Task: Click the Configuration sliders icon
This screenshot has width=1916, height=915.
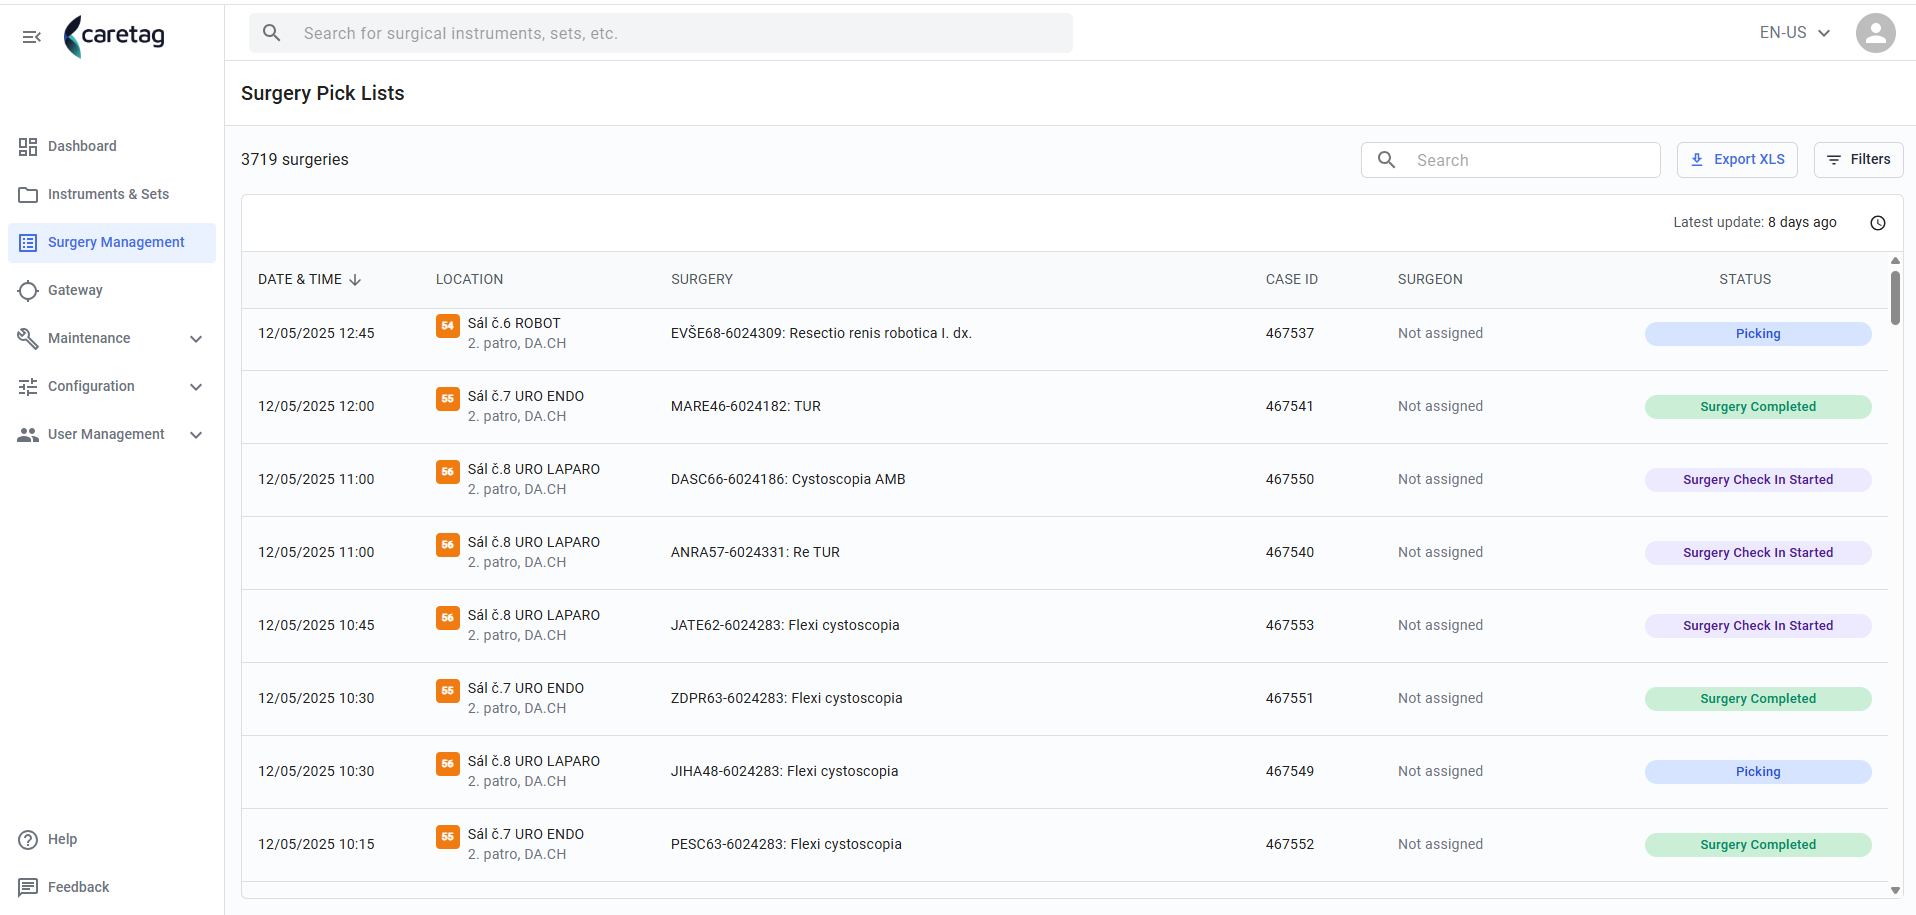Action: pos(28,386)
